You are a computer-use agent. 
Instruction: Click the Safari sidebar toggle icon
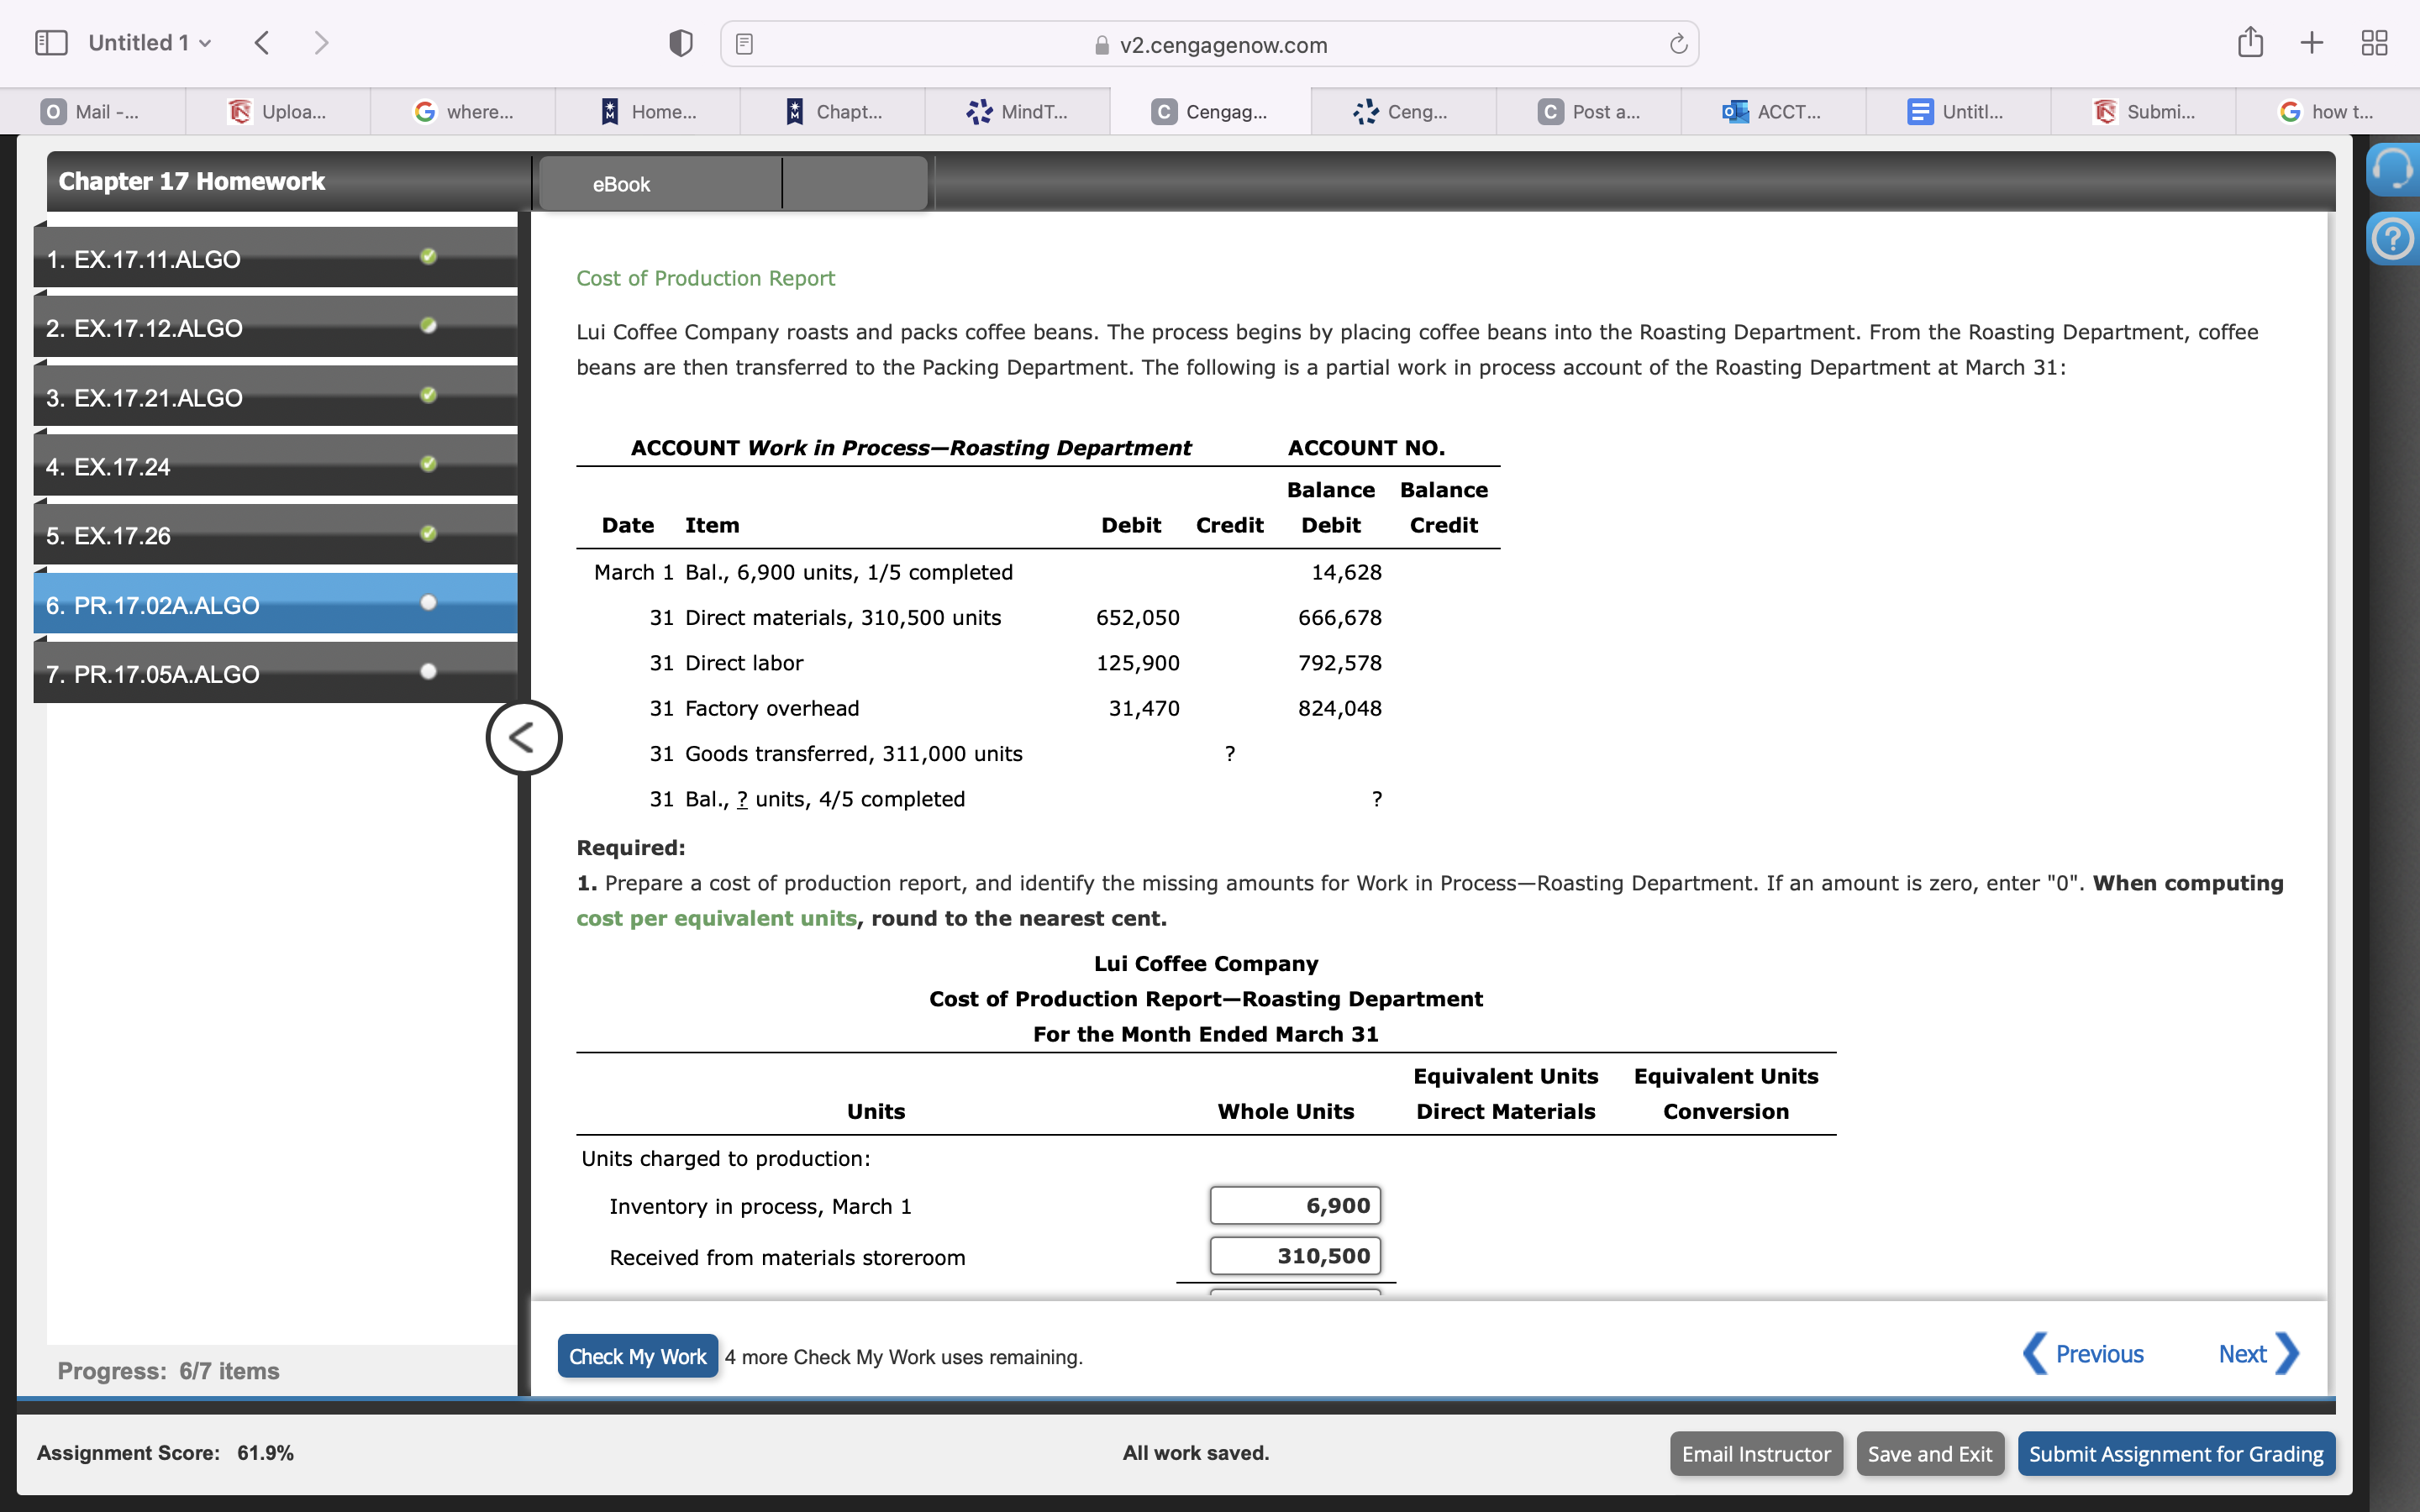coord(51,43)
